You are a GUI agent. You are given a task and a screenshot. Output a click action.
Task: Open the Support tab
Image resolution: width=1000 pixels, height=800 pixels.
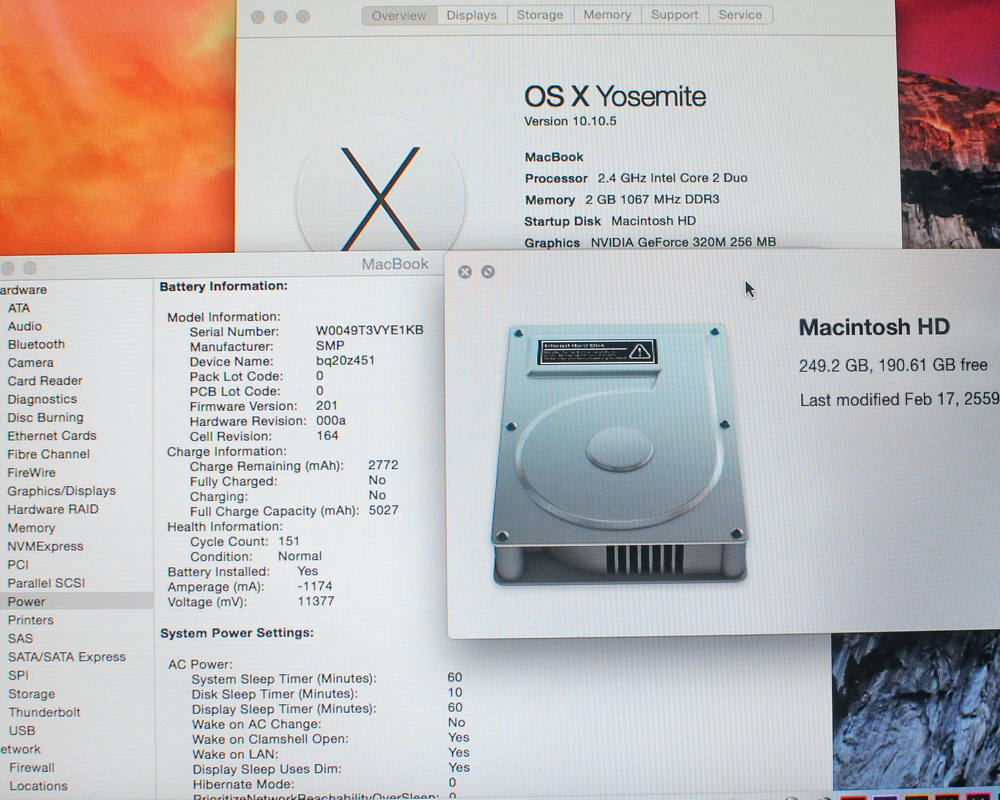coord(675,15)
